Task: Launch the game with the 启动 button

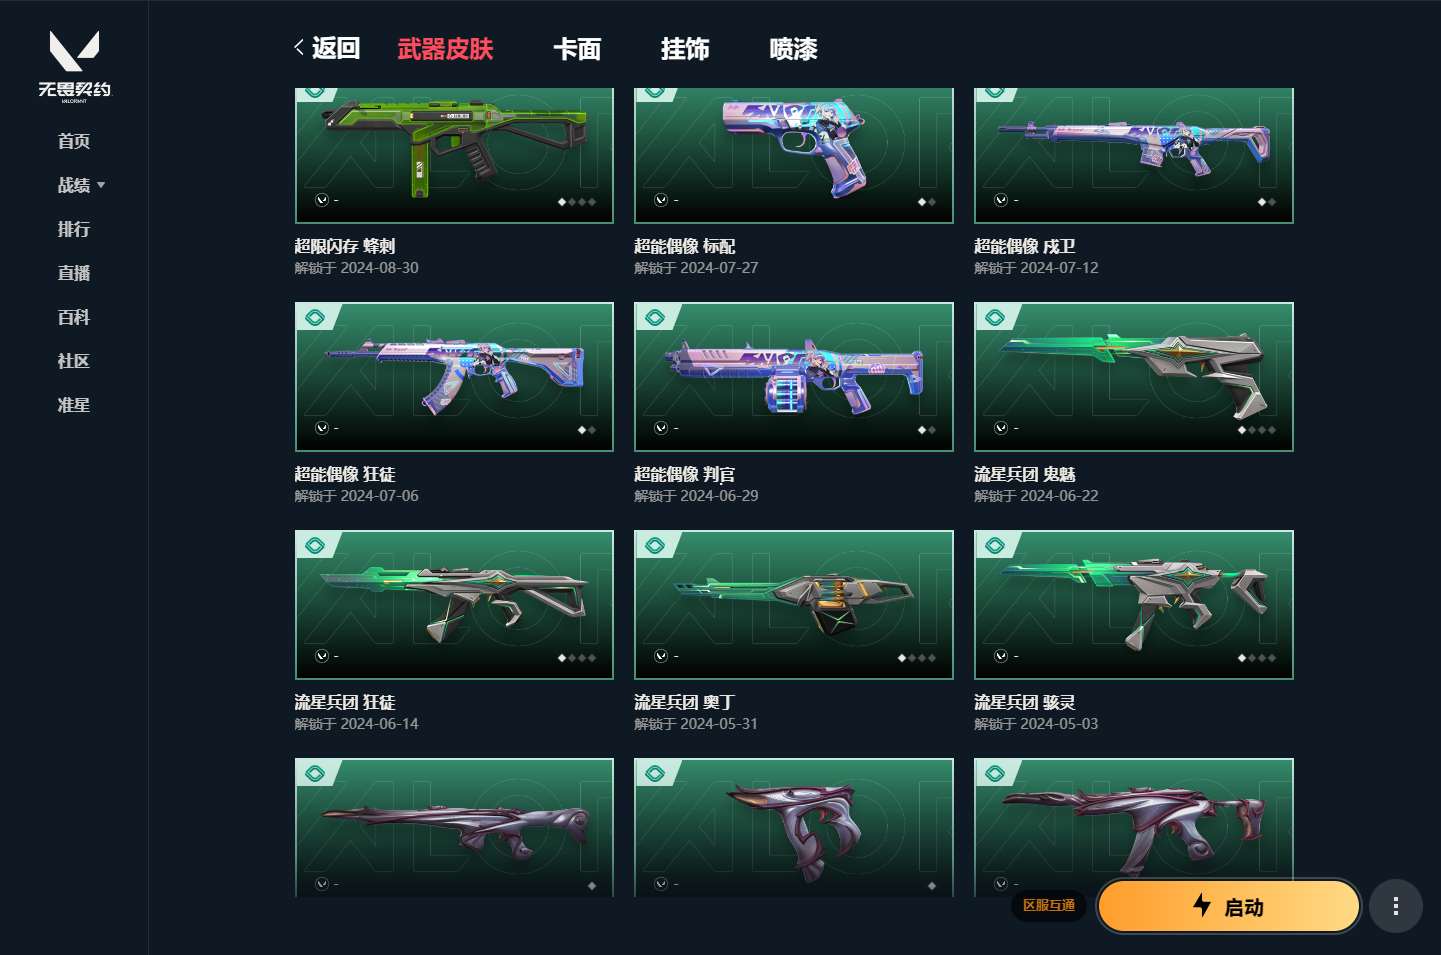Action: click(x=1229, y=907)
